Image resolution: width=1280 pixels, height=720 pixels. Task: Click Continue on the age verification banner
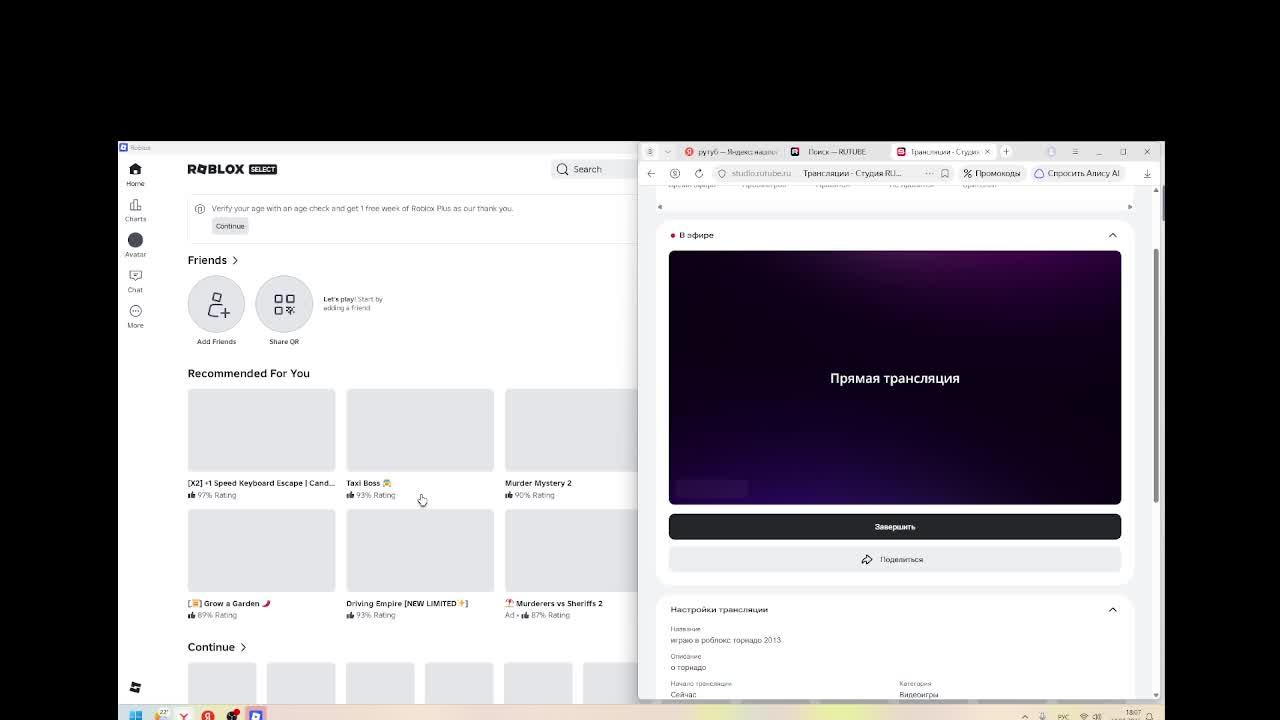pos(230,226)
